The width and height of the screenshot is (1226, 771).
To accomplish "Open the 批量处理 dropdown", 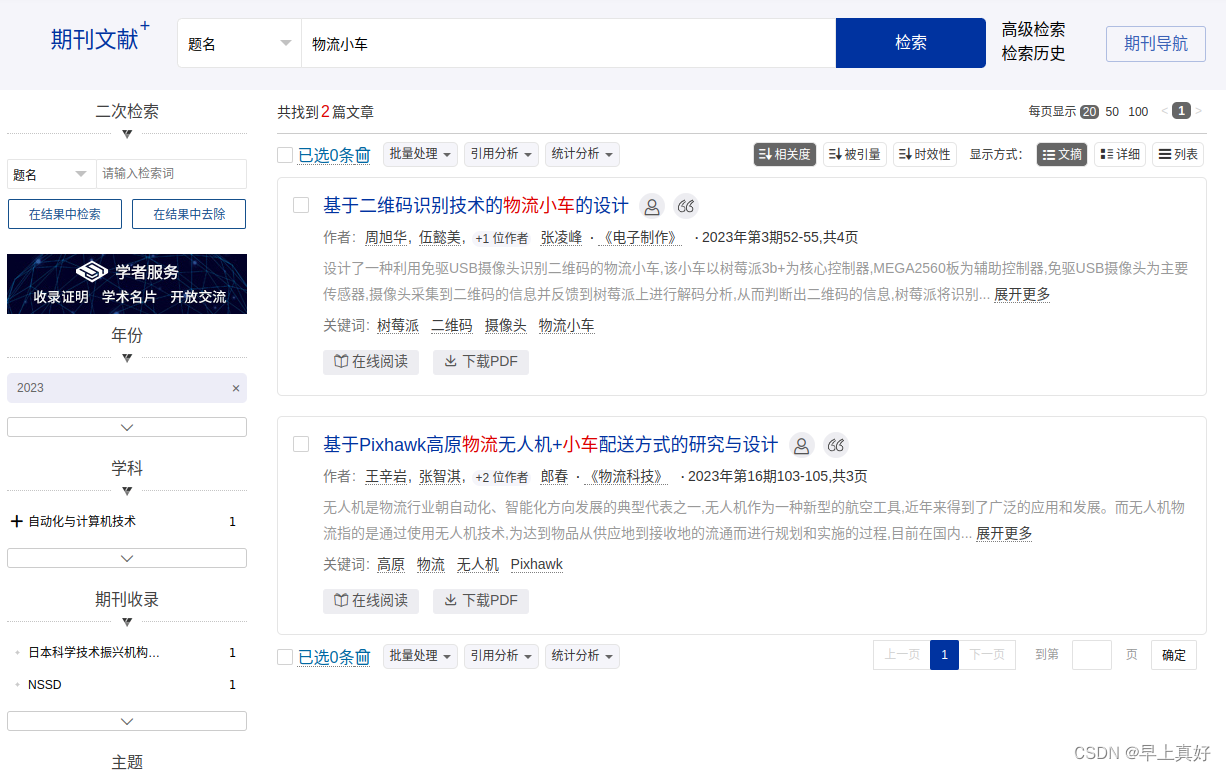I will [x=420, y=154].
